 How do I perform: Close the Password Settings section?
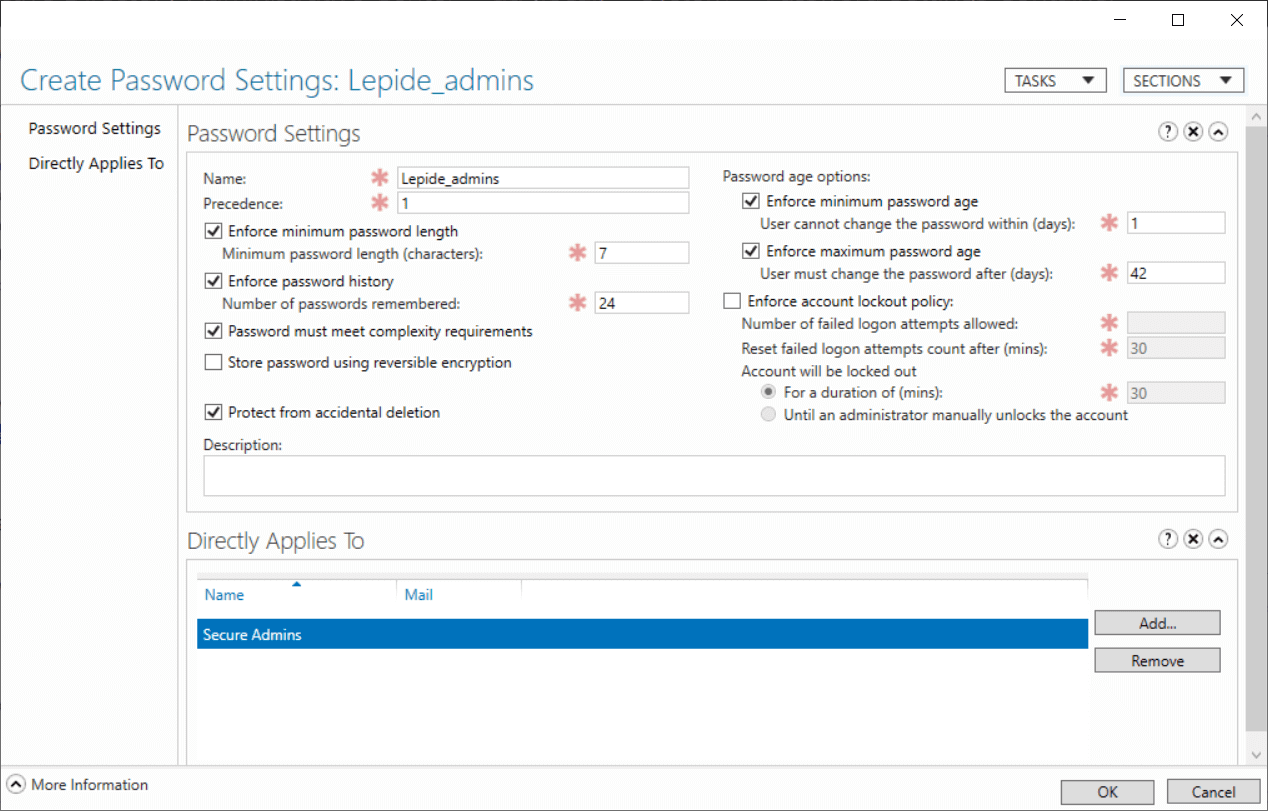pos(1193,132)
